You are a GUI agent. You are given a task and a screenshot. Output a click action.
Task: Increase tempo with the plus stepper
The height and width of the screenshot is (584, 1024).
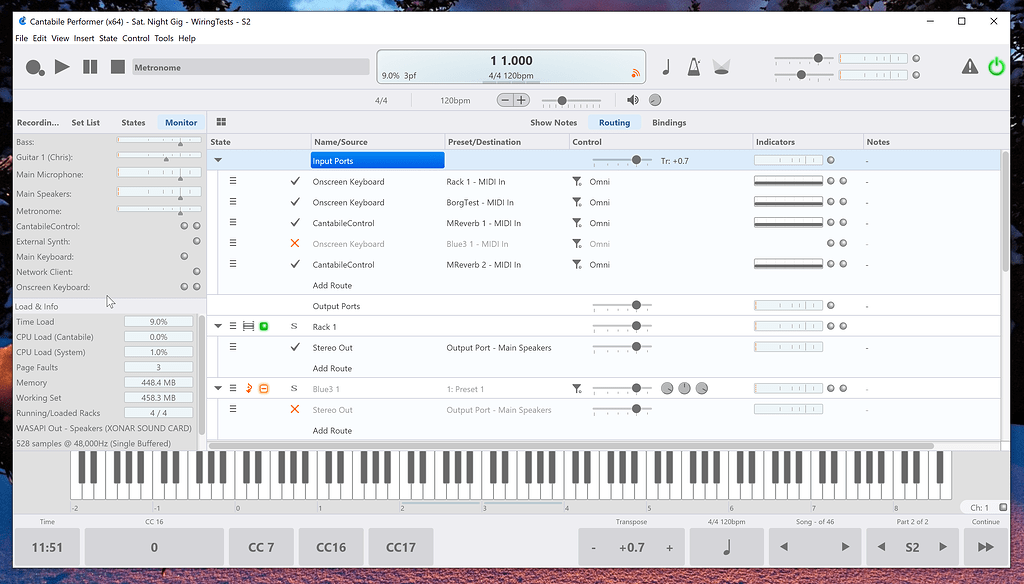coord(521,100)
